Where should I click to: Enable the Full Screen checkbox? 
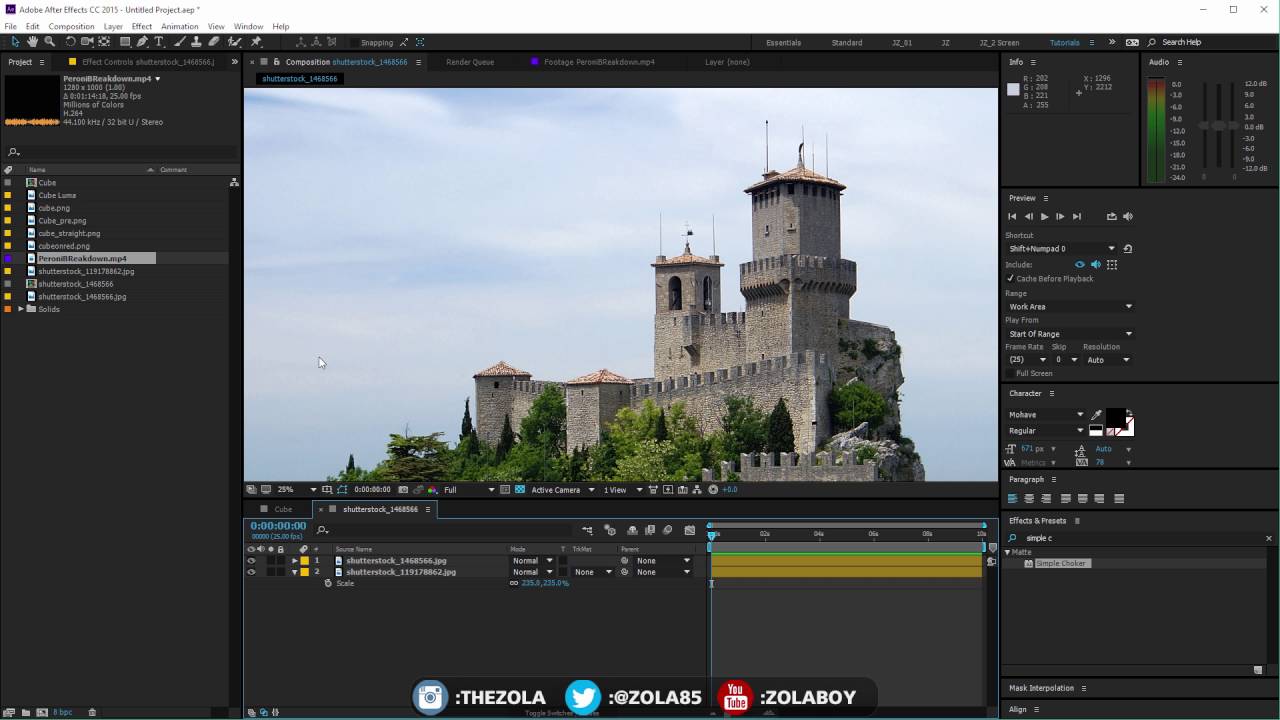coord(1010,373)
